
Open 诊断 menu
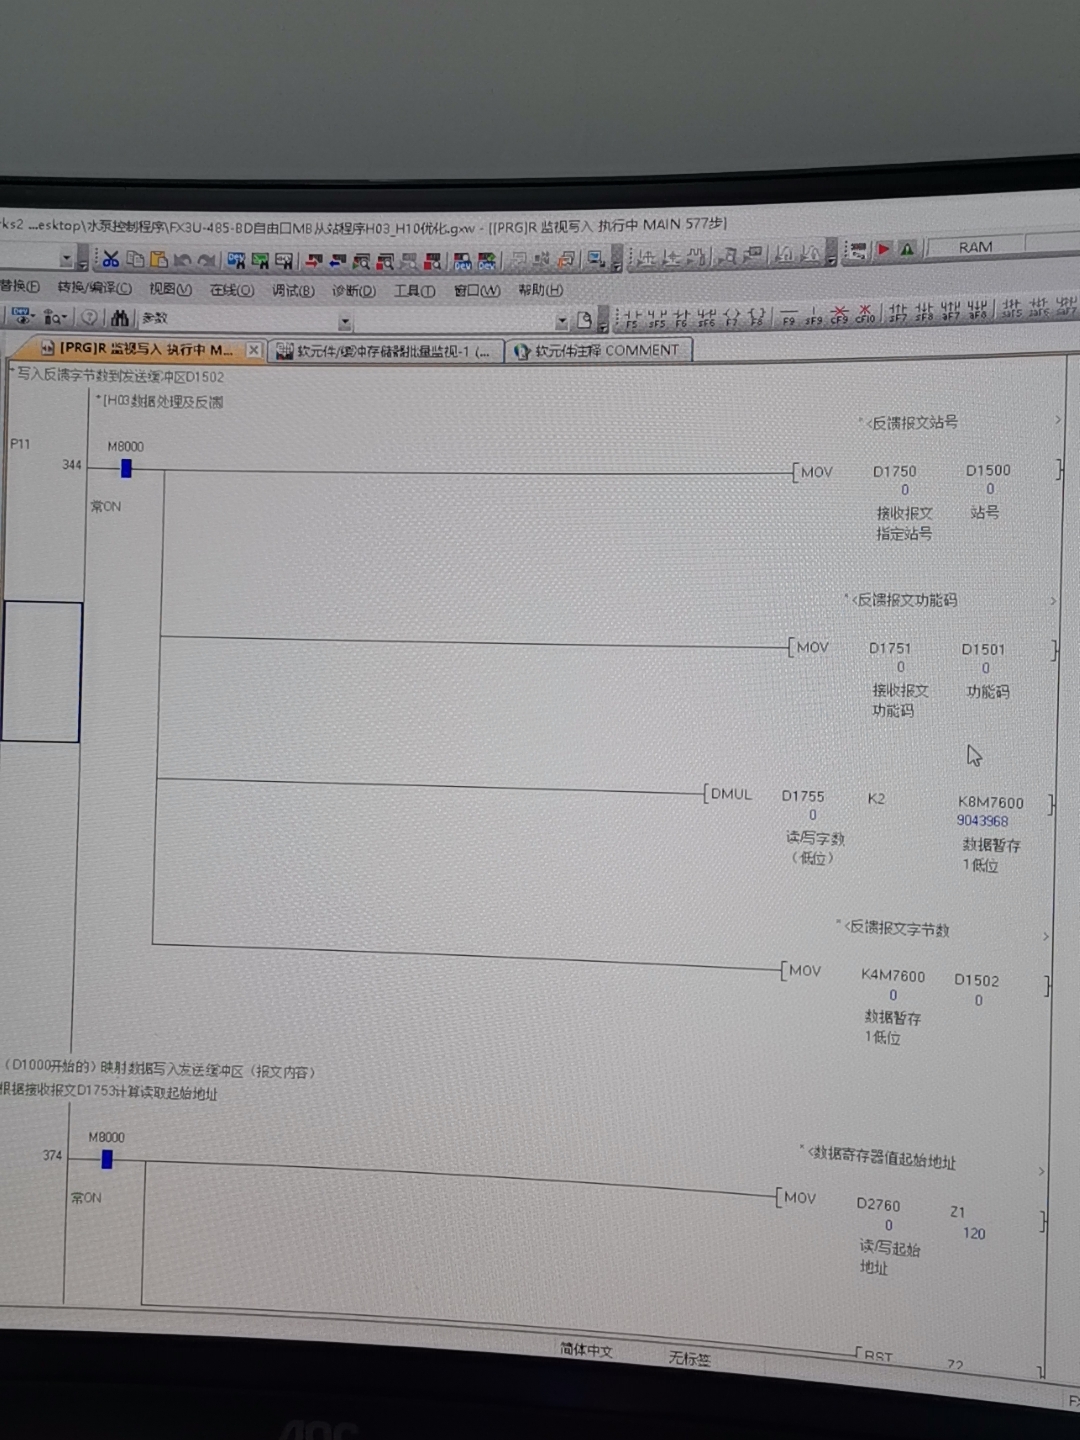click(354, 291)
